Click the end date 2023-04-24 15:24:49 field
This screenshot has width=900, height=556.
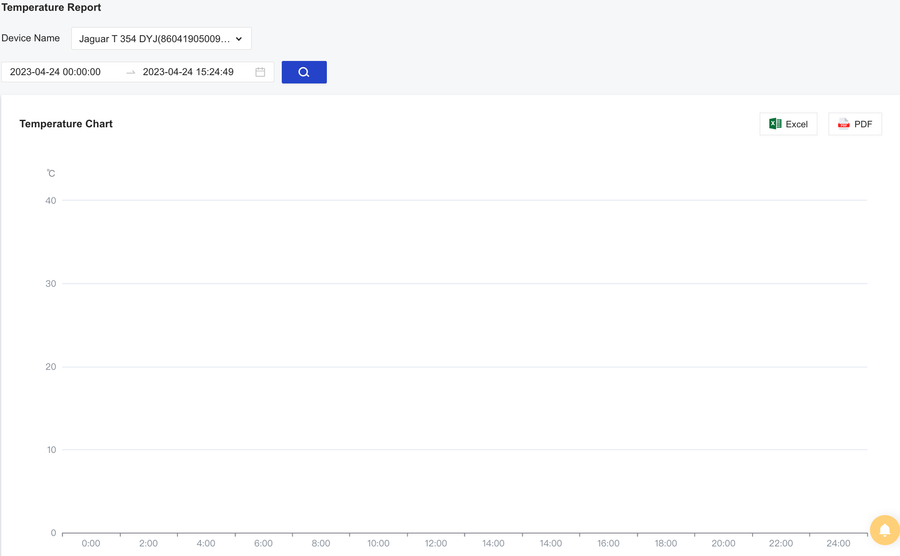188,72
